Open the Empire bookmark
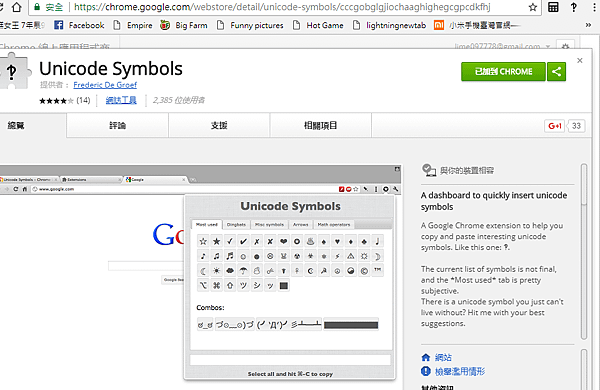 133,25
